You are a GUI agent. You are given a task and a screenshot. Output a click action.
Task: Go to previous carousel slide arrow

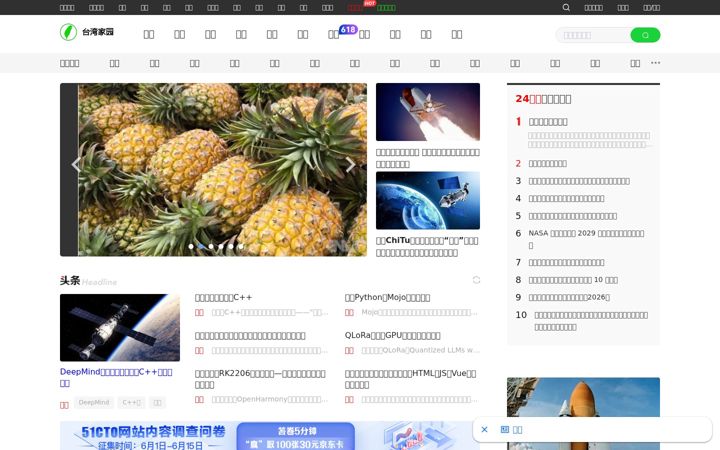click(76, 164)
